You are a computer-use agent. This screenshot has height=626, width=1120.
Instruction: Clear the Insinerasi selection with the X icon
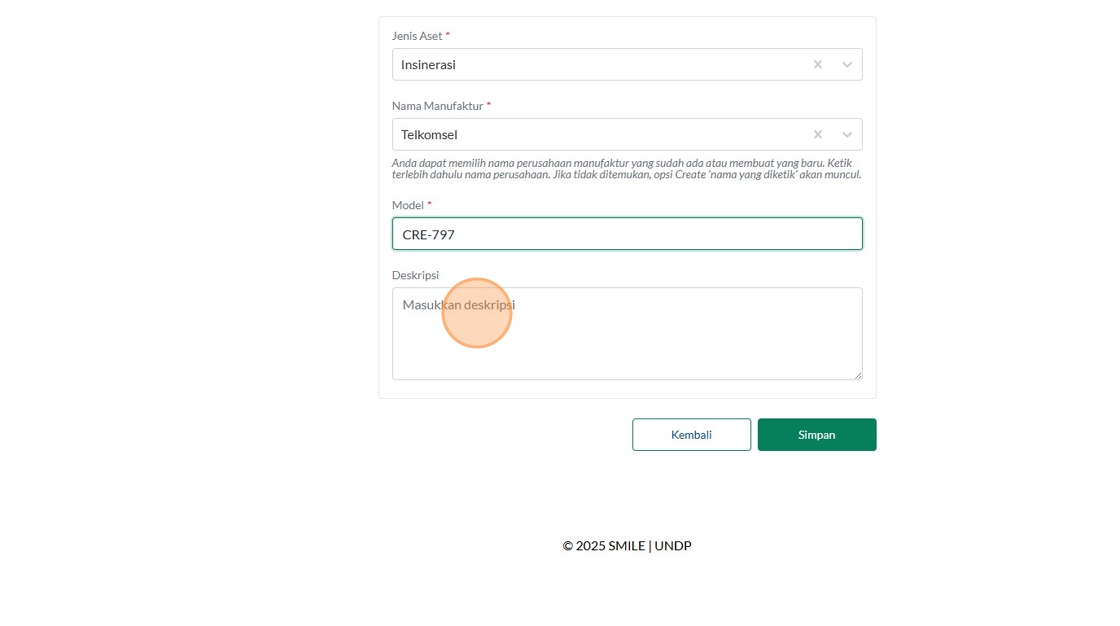[x=817, y=64]
